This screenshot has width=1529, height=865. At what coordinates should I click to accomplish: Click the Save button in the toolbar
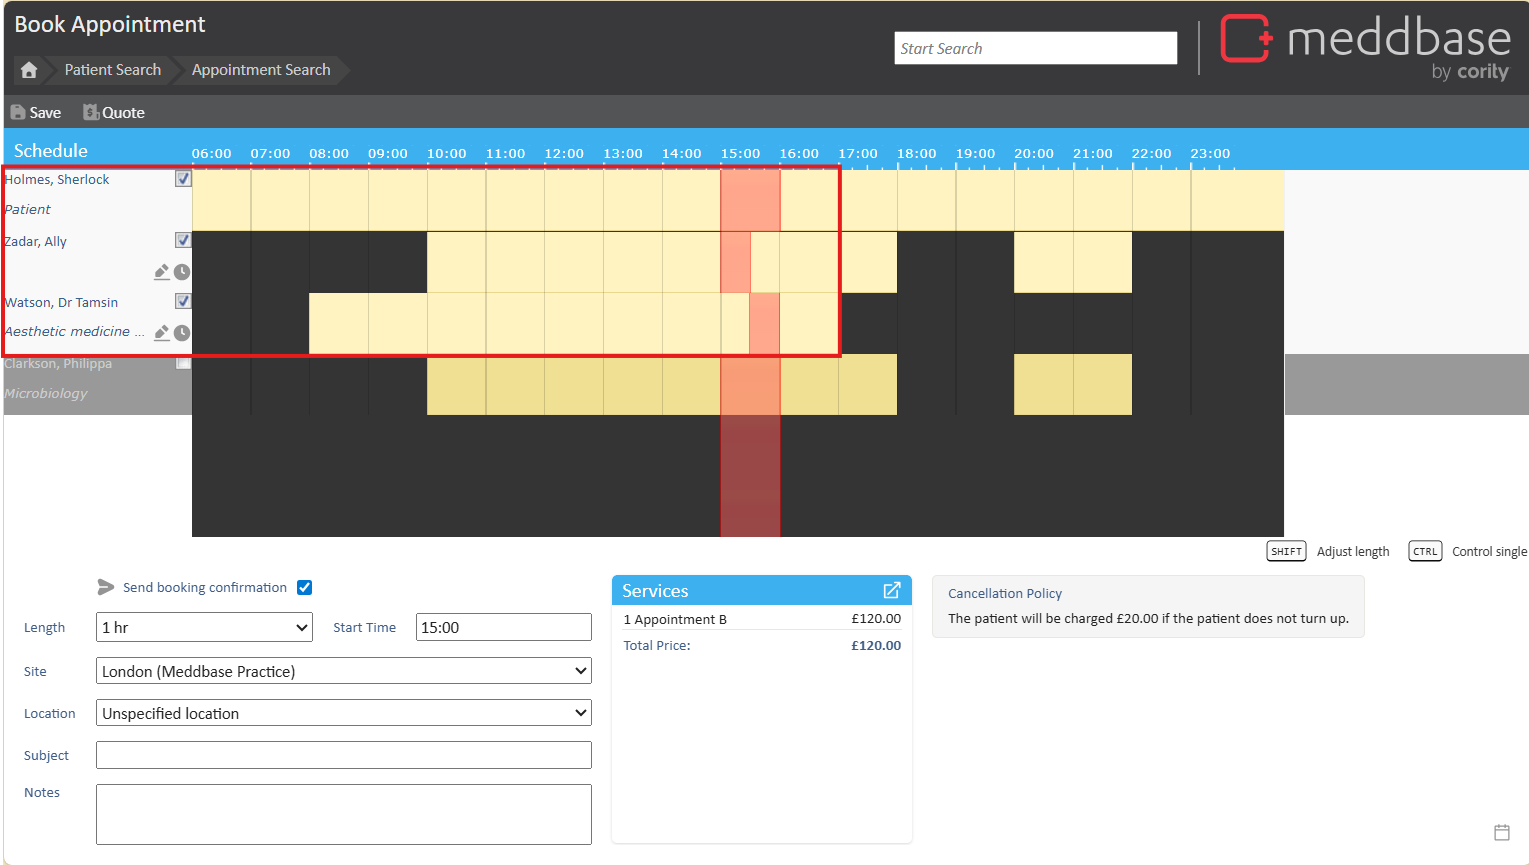pyautogui.click(x=36, y=113)
